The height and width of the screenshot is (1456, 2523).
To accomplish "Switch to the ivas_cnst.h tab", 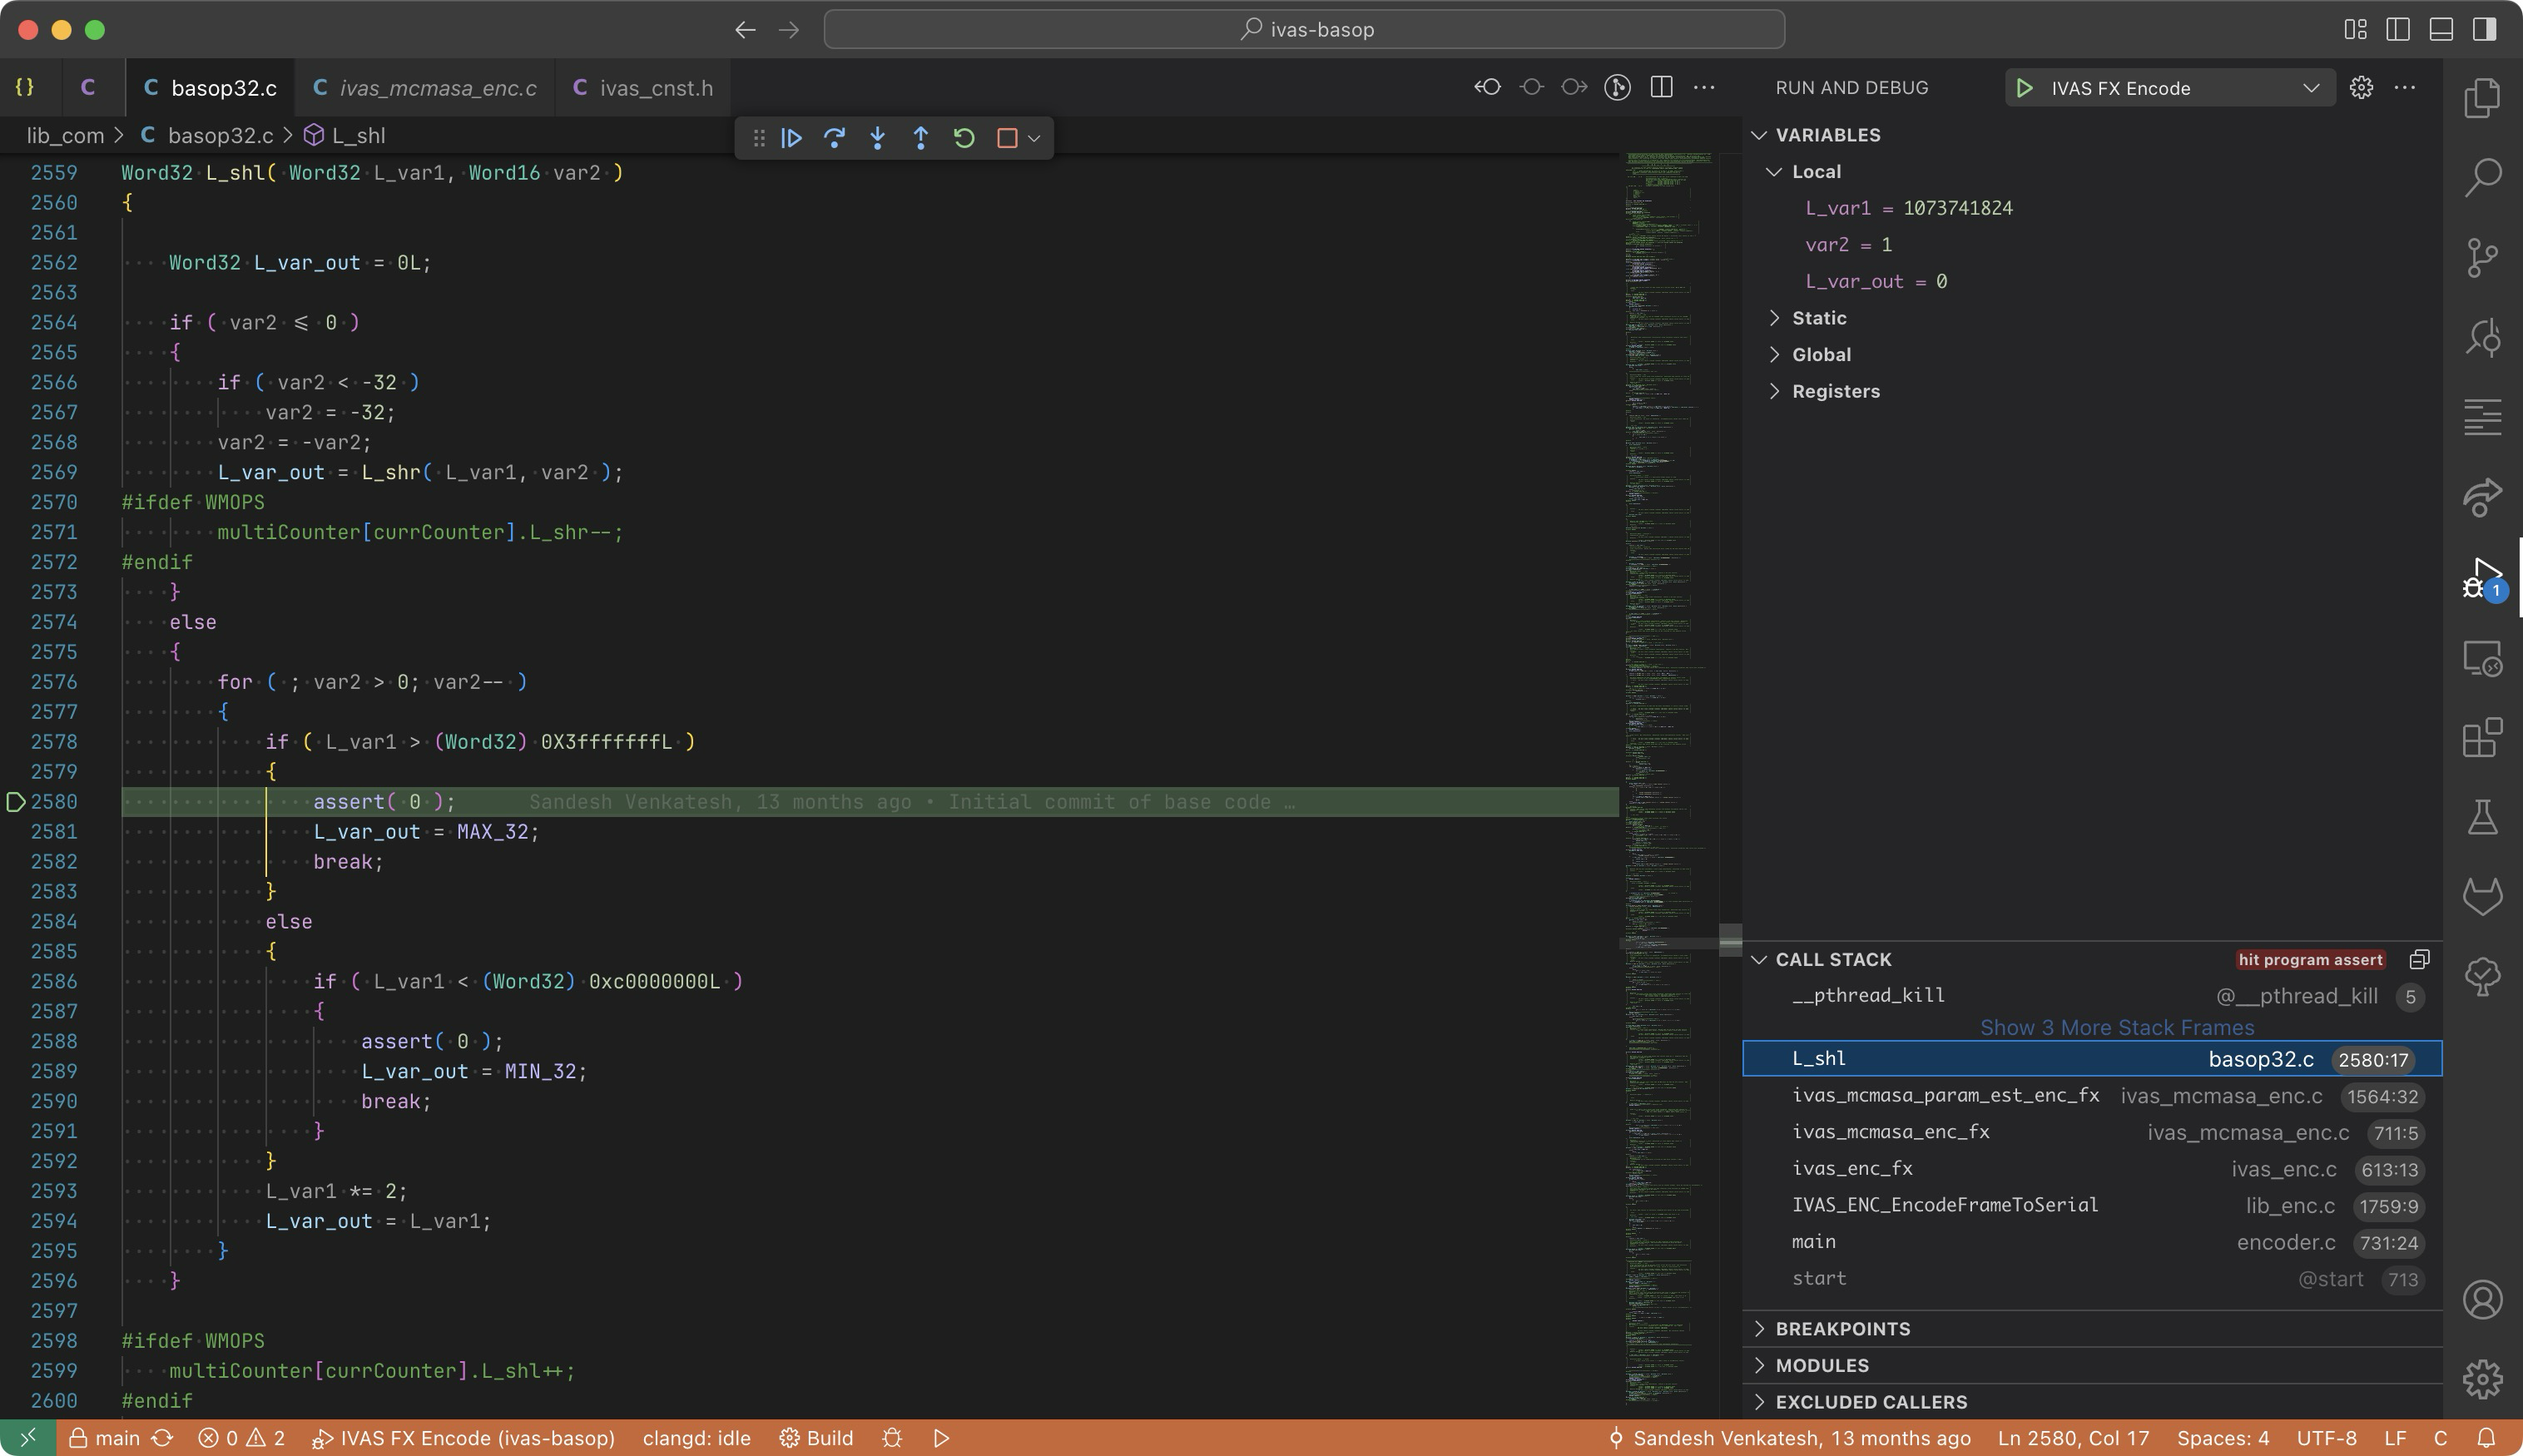I will click(655, 88).
